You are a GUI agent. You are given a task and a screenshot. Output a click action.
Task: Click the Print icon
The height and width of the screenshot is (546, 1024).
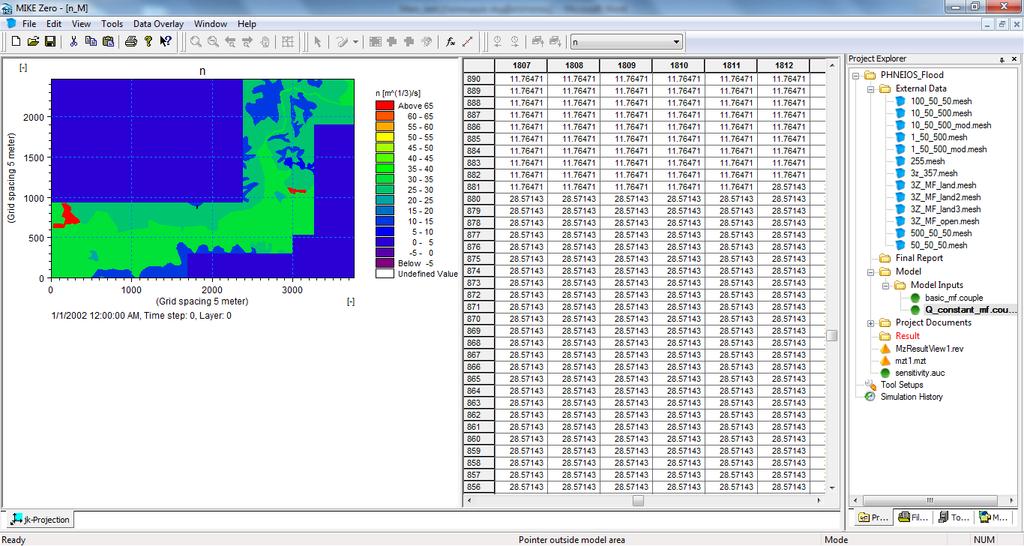point(131,41)
